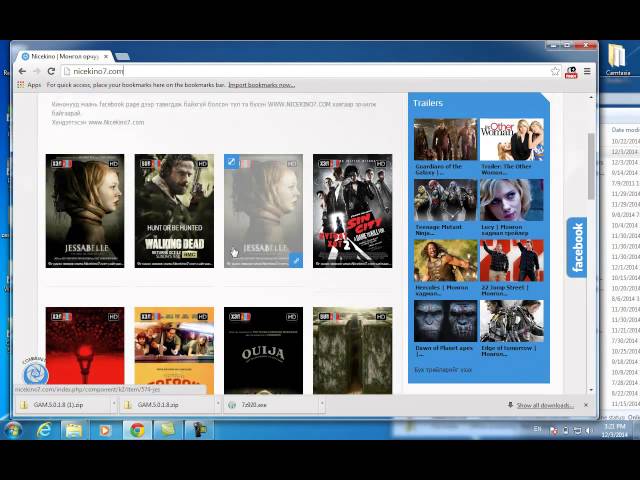Click Show all downloads link
The width and height of the screenshot is (640, 480).
coord(545,405)
